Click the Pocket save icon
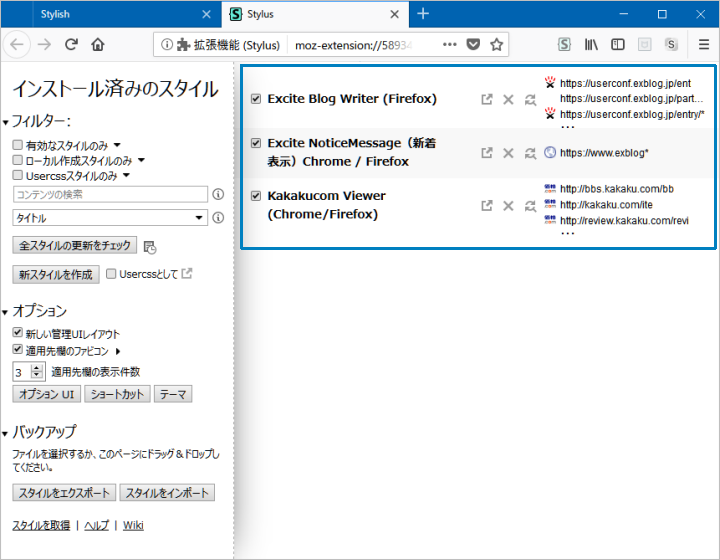Screen dimensions: 720x560 pyautogui.click(x=473, y=45)
